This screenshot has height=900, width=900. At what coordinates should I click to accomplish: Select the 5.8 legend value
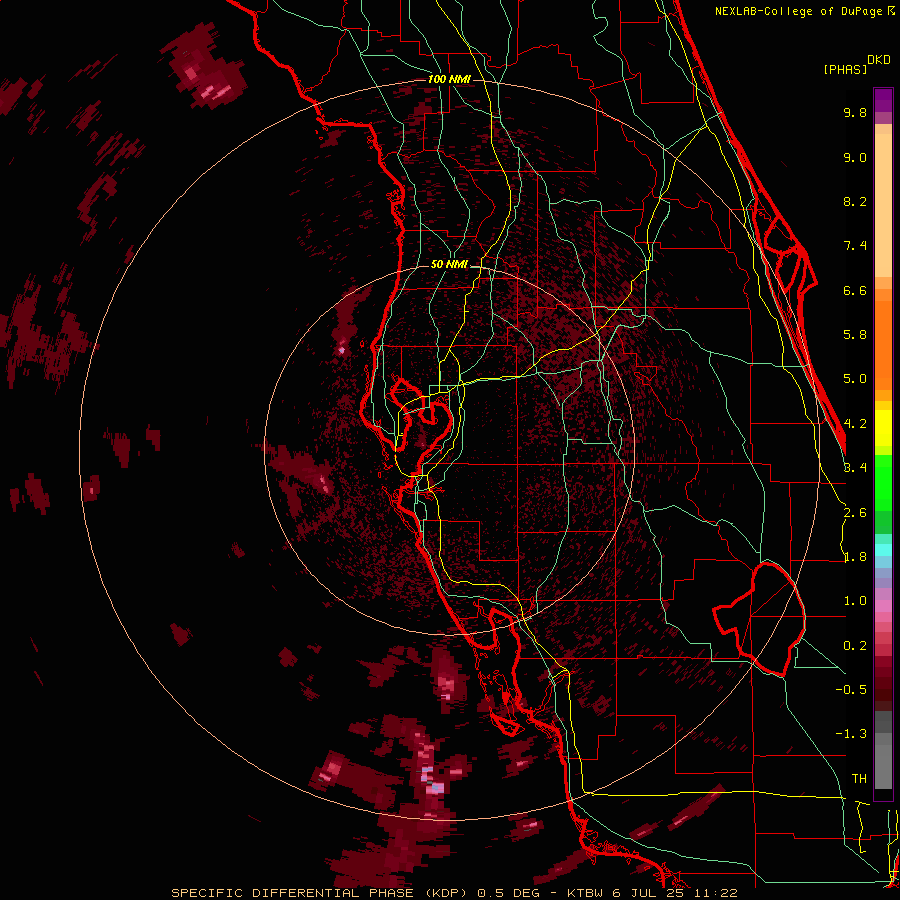click(855, 335)
